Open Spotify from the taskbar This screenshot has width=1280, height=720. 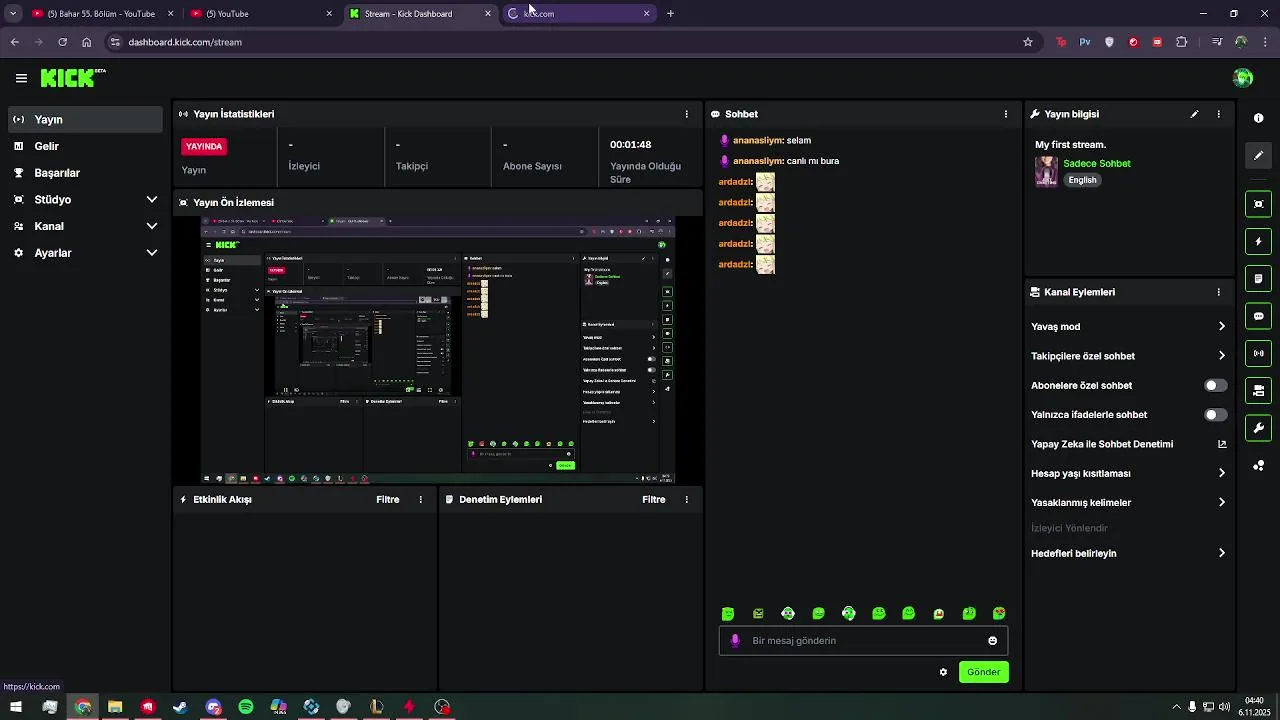tap(246, 707)
